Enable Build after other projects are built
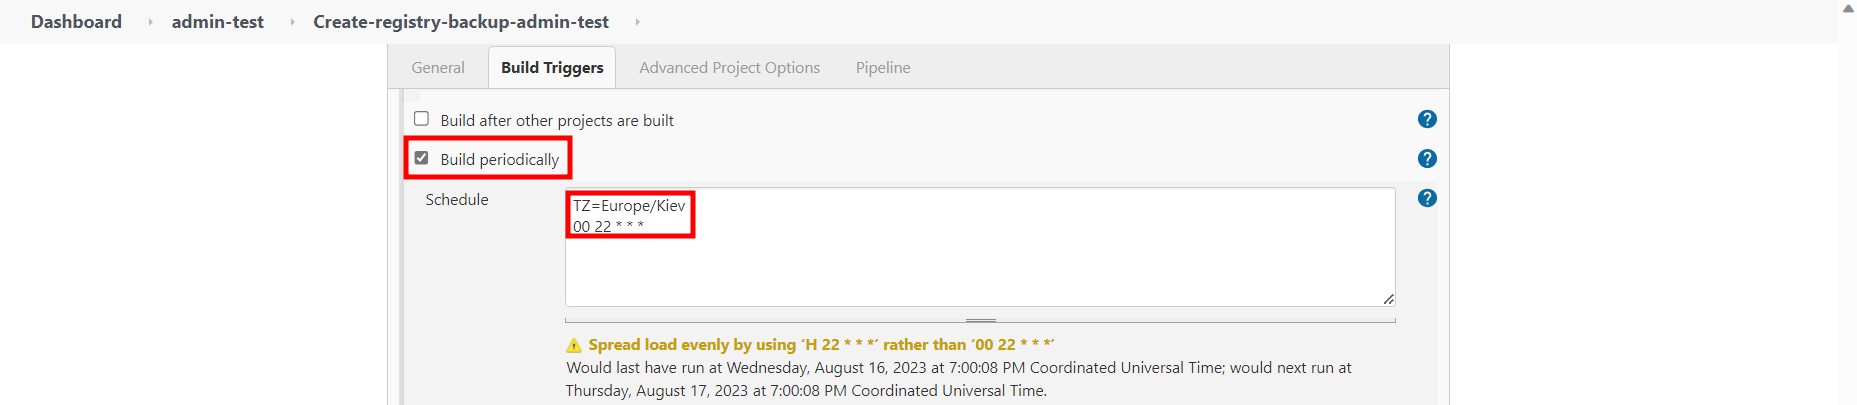The image size is (1857, 405). pyautogui.click(x=421, y=119)
